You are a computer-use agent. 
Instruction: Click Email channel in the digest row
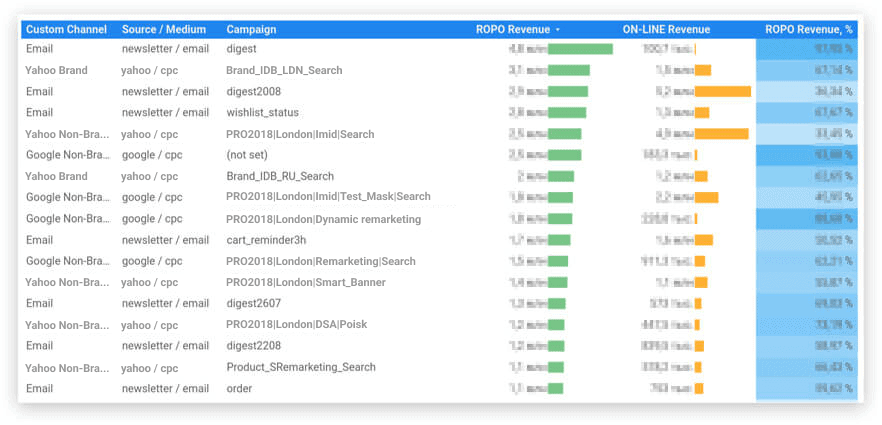click(39, 49)
